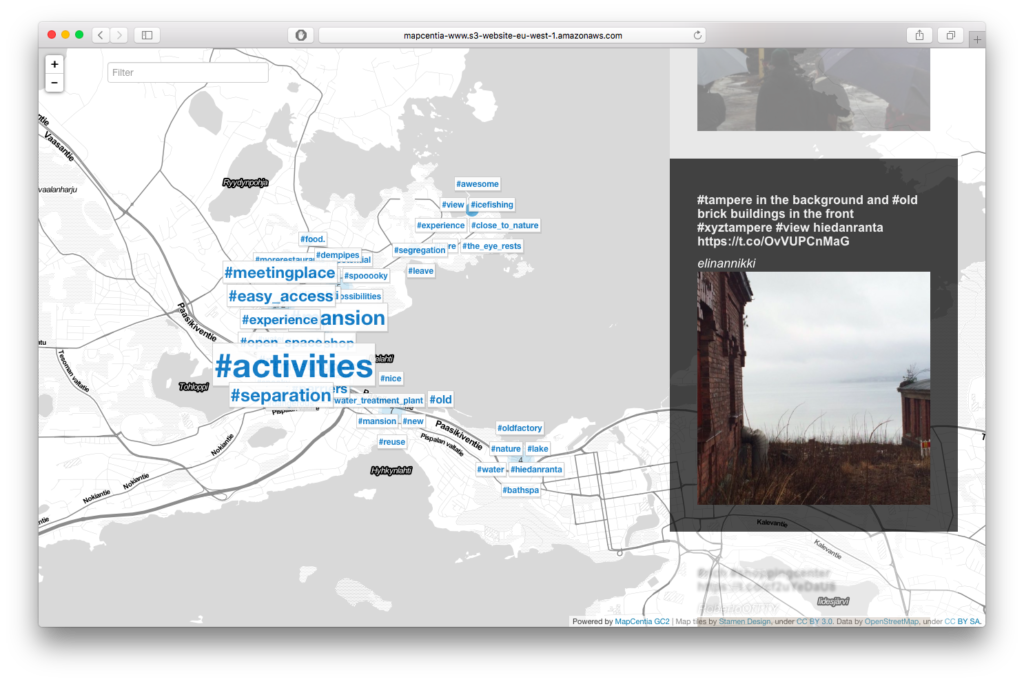1024x682 pixels.
Task: Show the Safari sidebar
Action: point(147,35)
